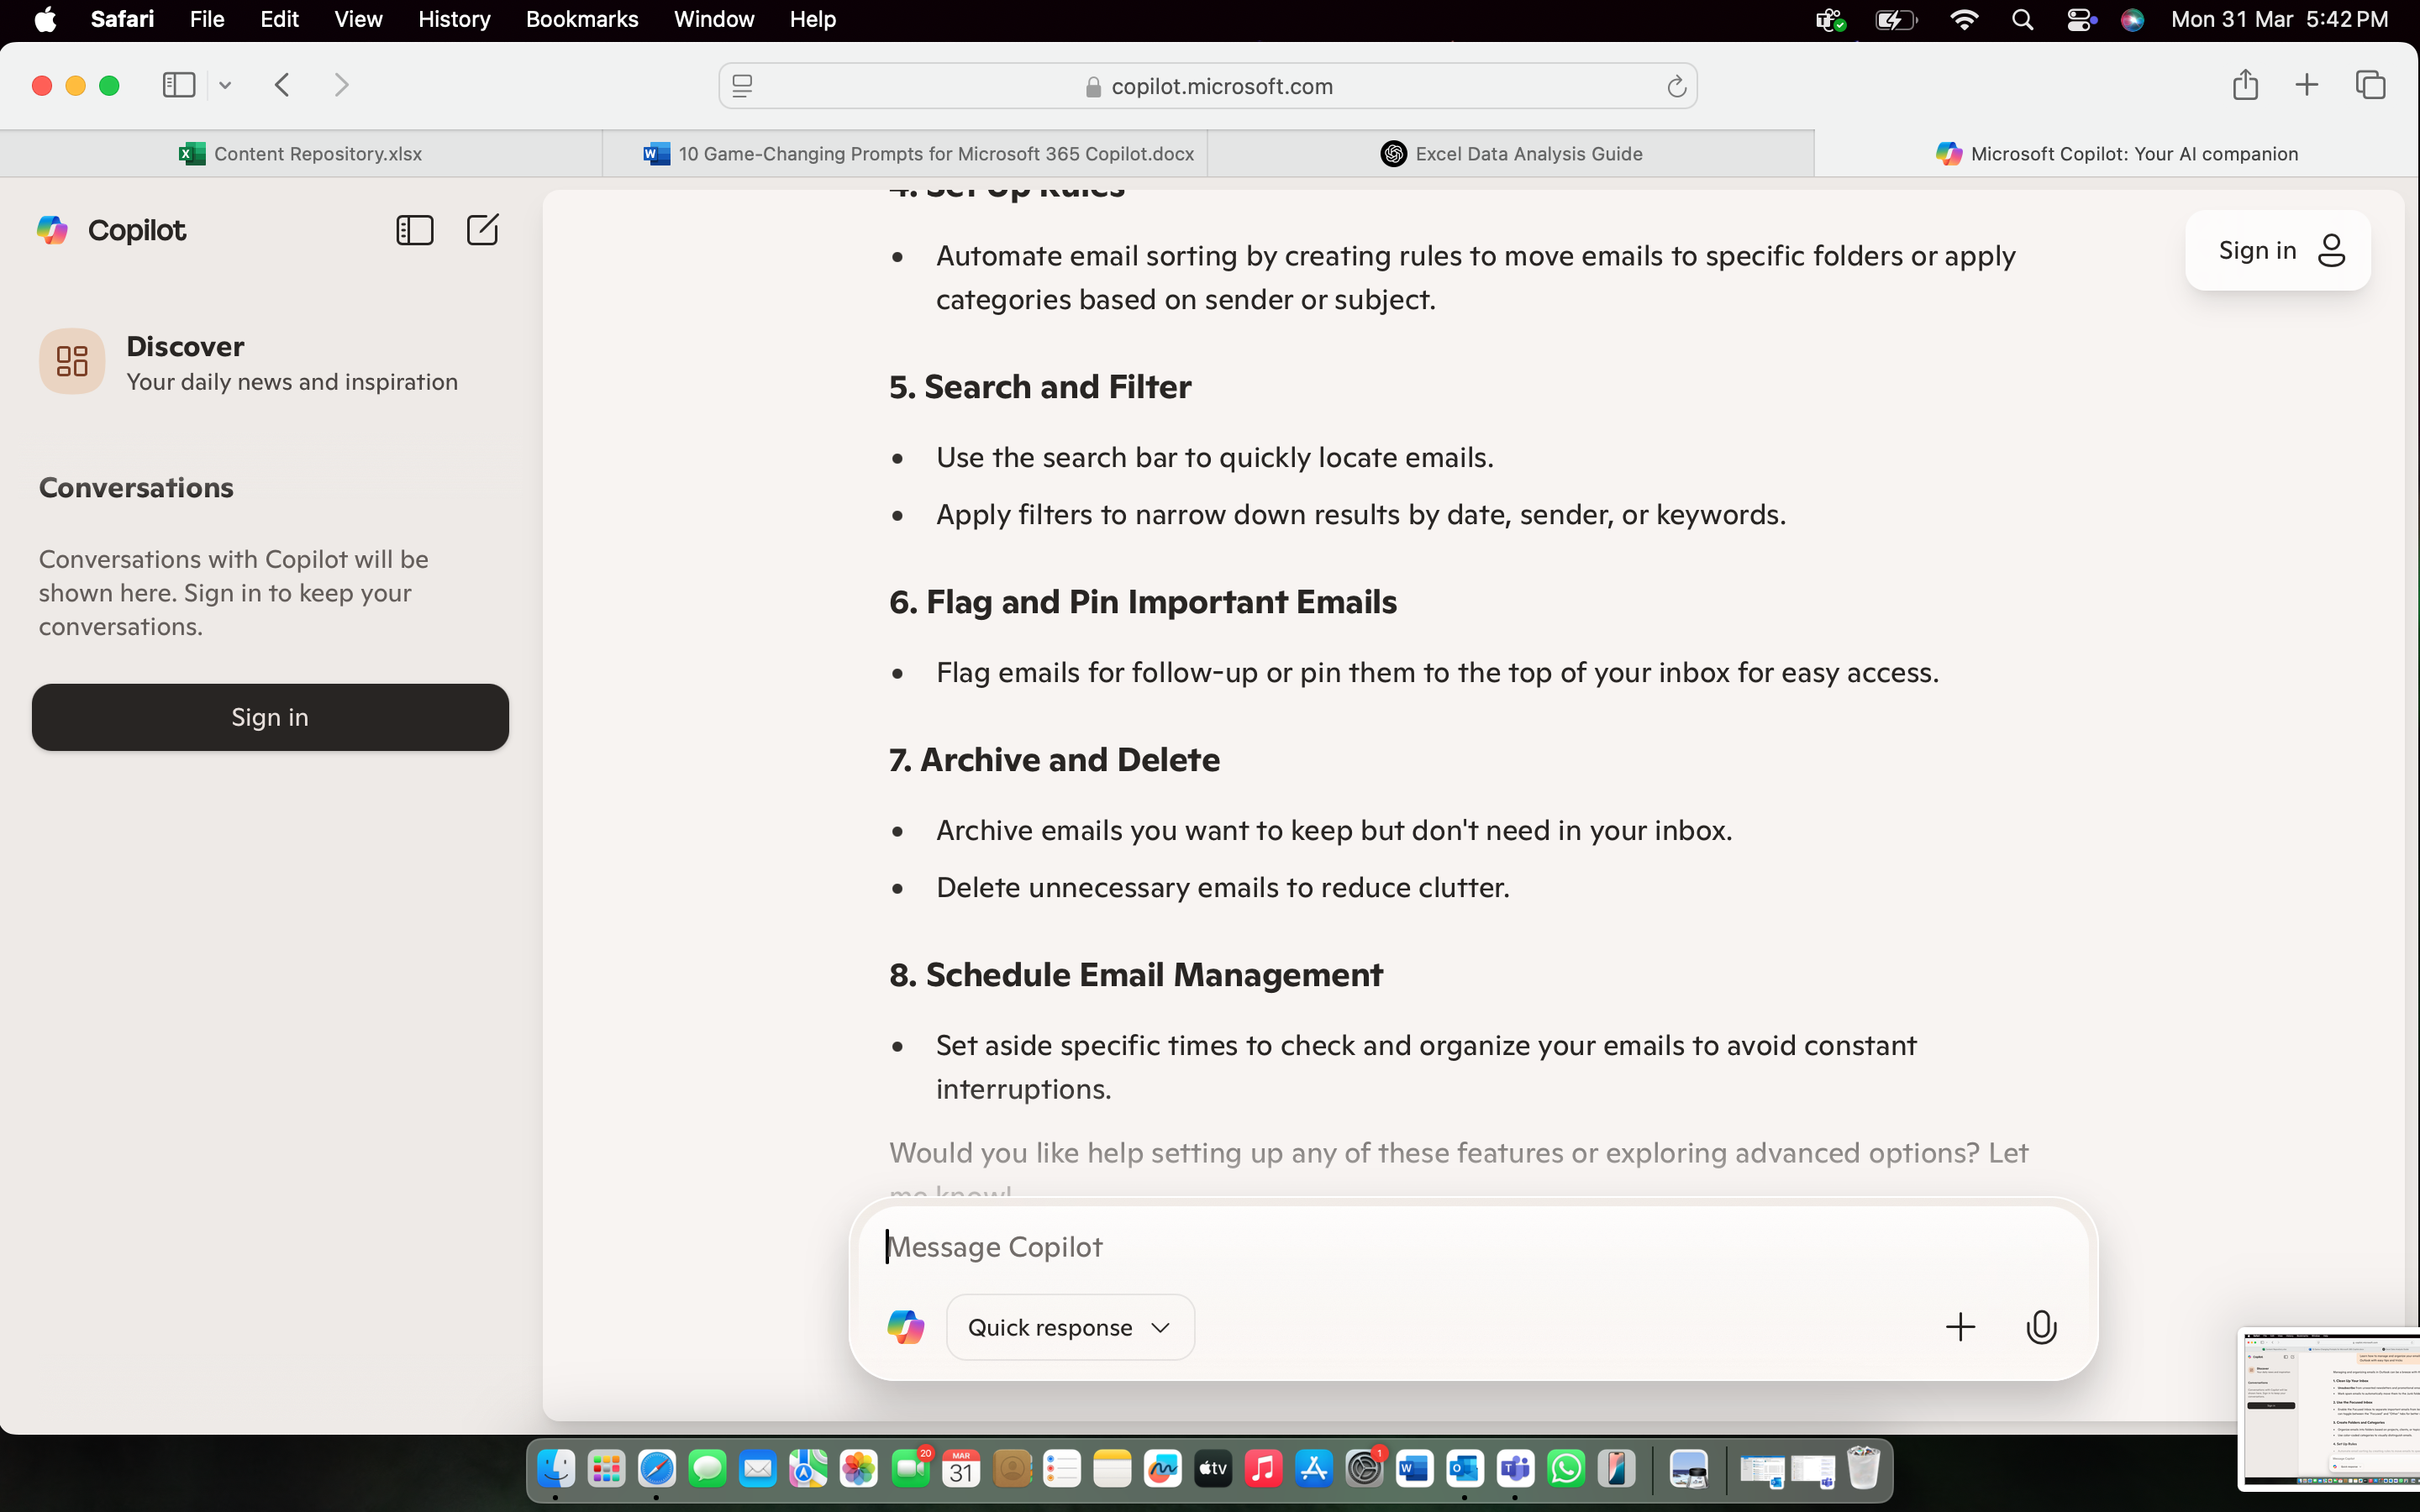Click the microphone voice input icon
Image resolution: width=2420 pixels, height=1512 pixels.
pyautogui.click(x=2040, y=1327)
